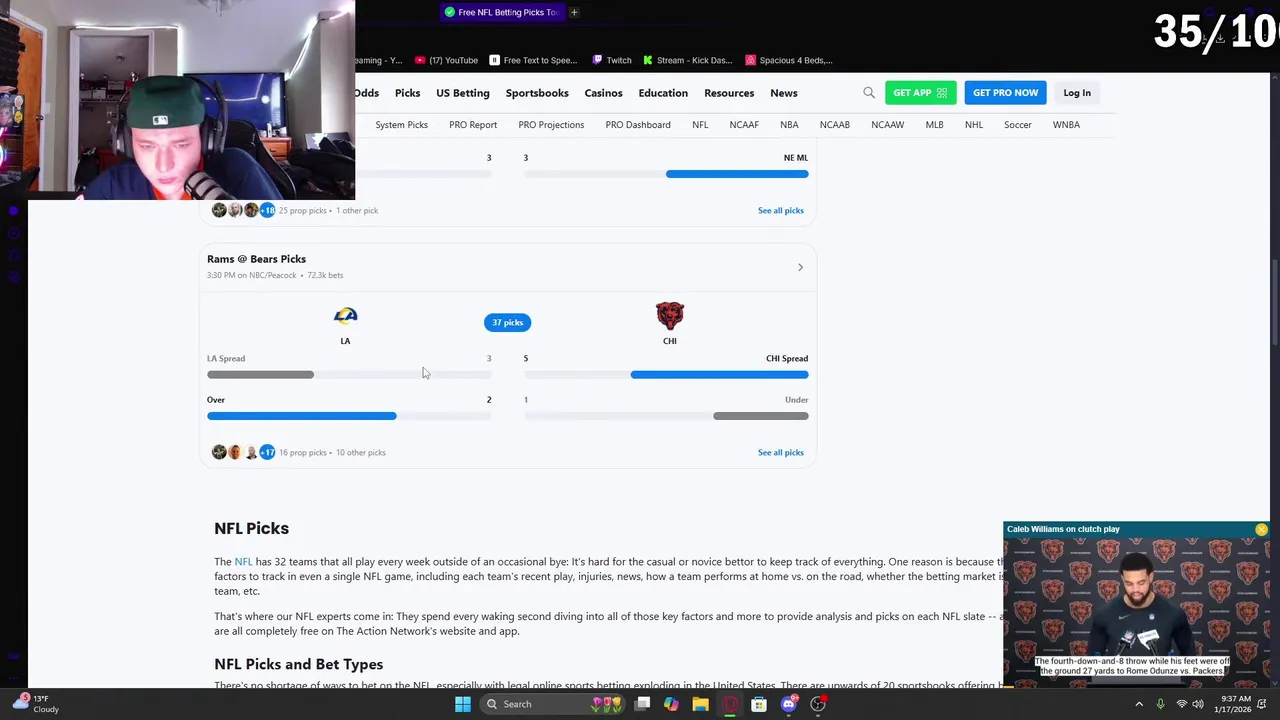Image resolution: width=1280 pixels, height=720 pixels.
Task: Click the green GET APP button
Action: coord(920,93)
